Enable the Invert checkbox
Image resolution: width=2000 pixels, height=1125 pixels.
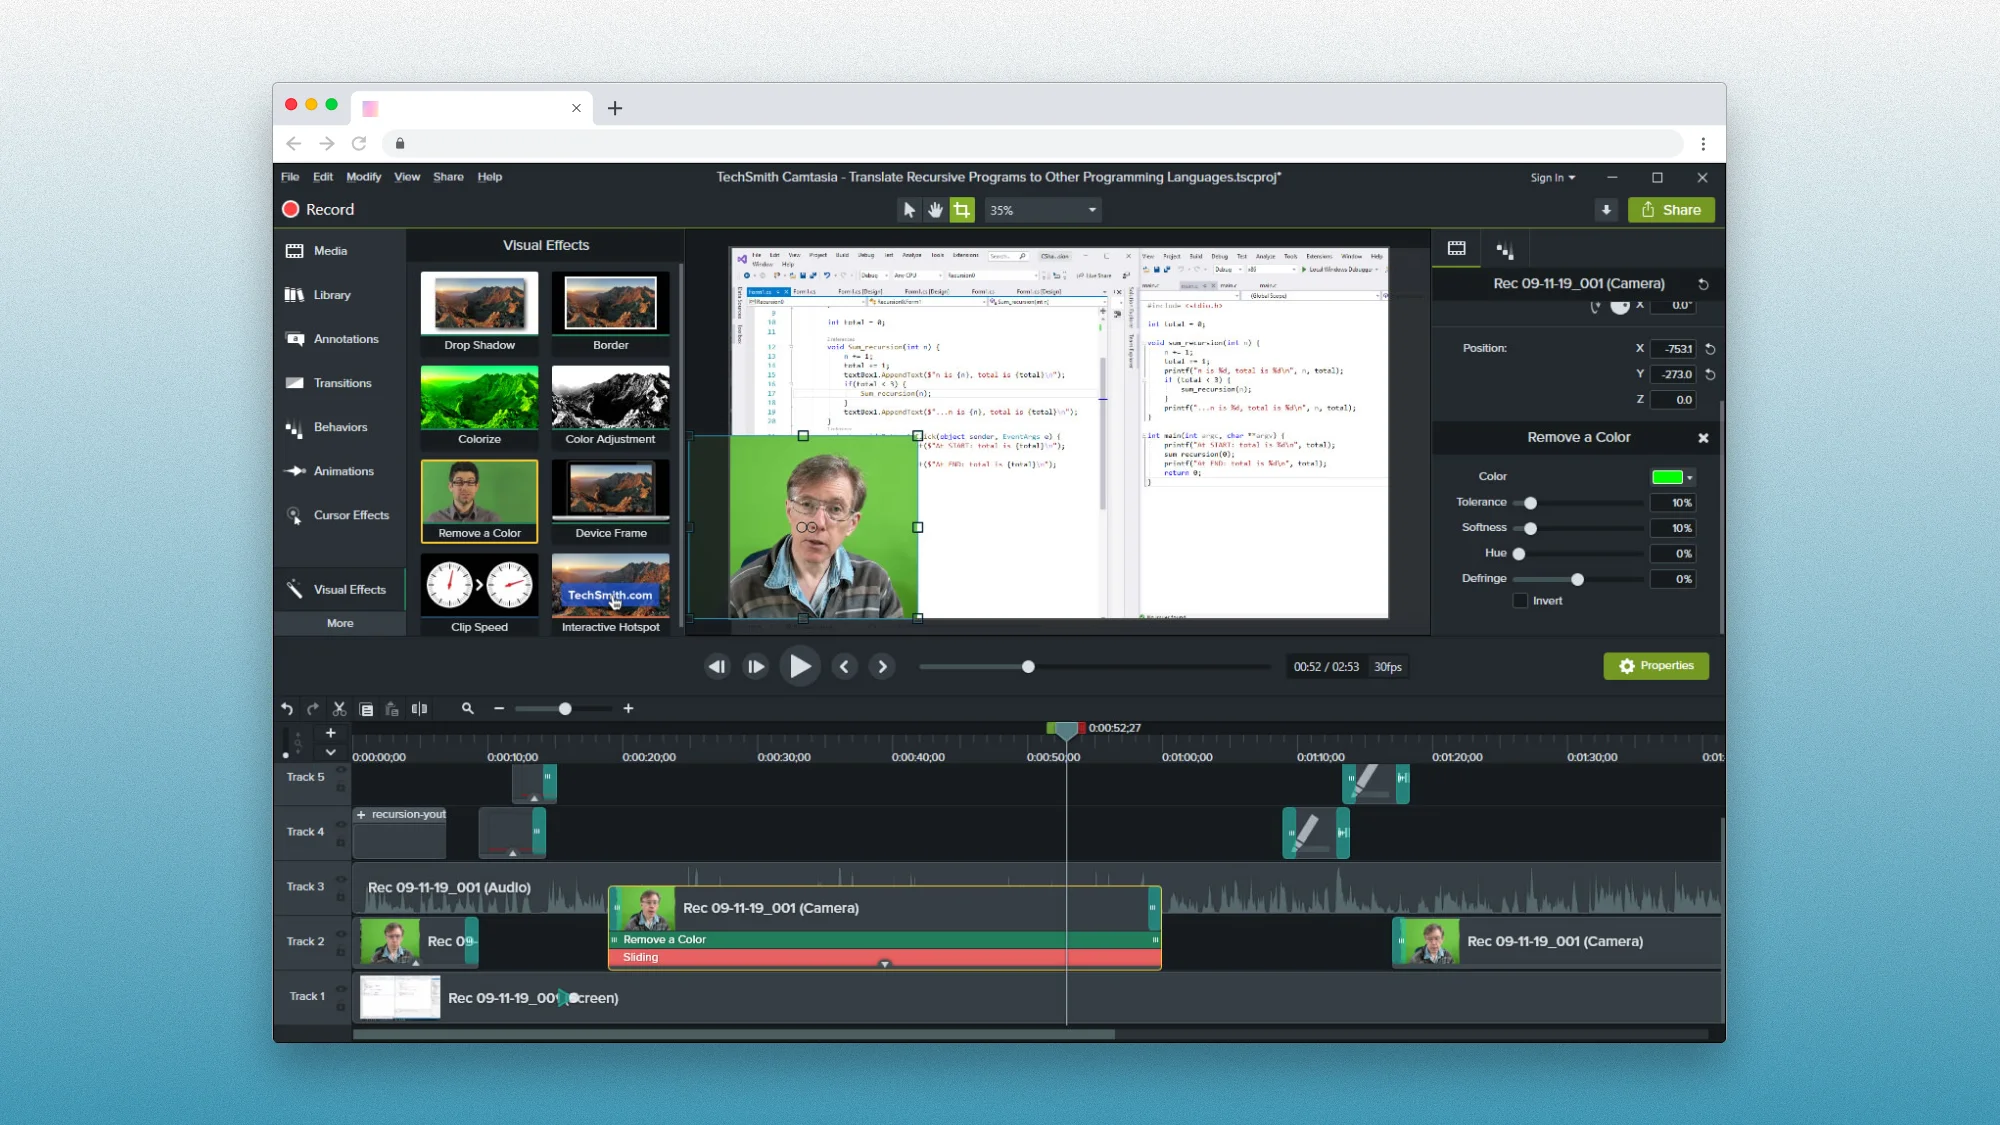pos(1520,601)
